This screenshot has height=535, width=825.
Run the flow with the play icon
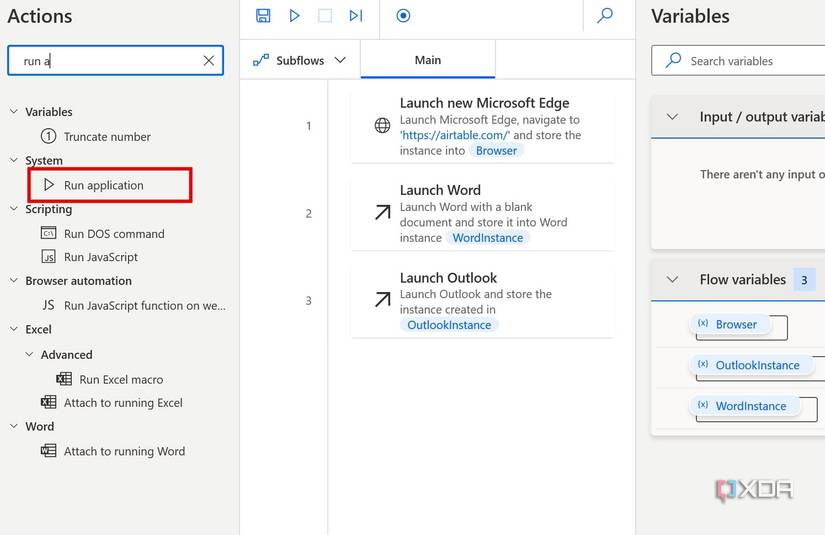click(x=295, y=15)
